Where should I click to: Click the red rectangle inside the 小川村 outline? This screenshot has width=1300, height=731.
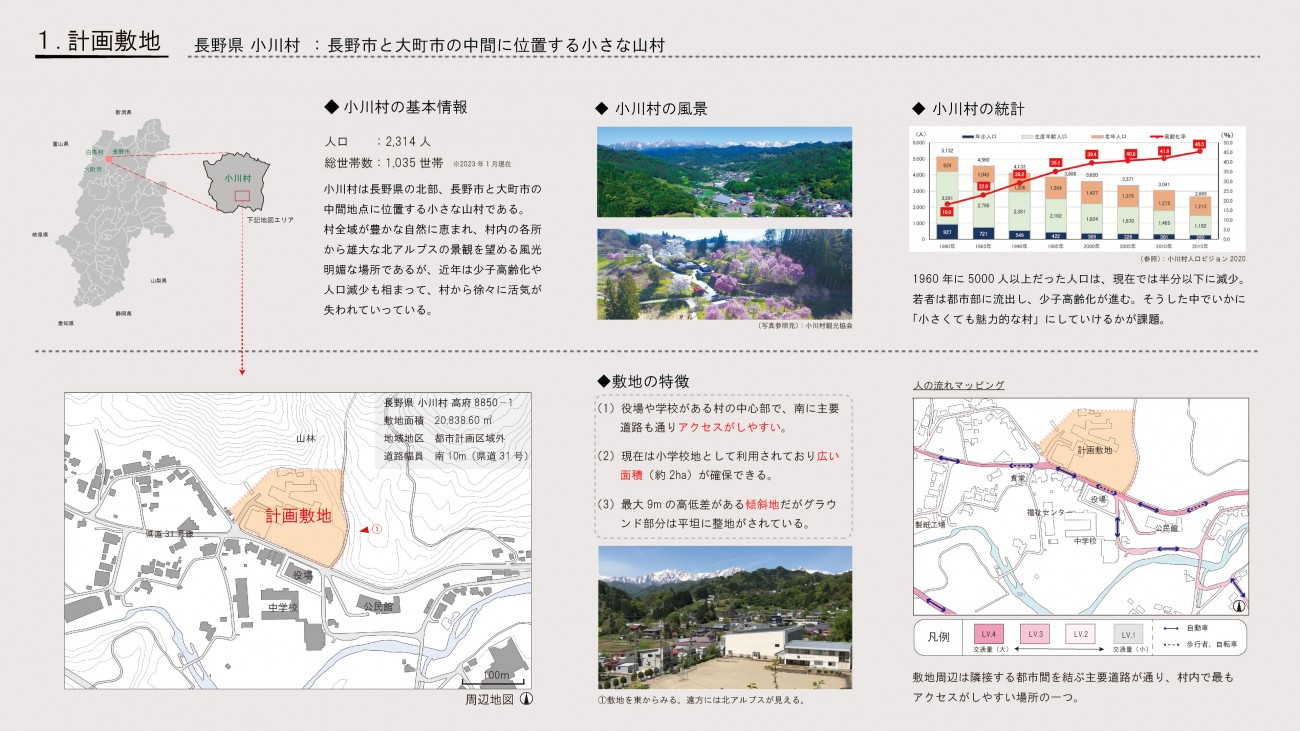click(x=241, y=196)
